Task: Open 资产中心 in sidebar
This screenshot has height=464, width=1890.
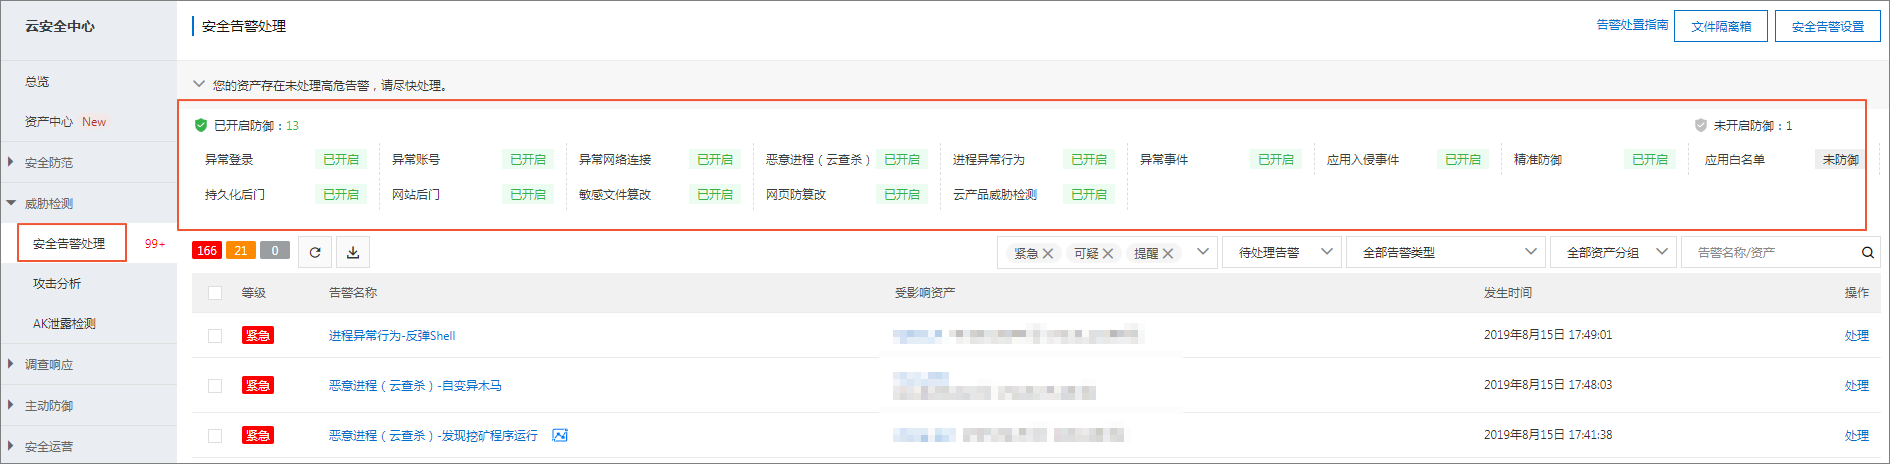Action: click(x=49, y=122)
